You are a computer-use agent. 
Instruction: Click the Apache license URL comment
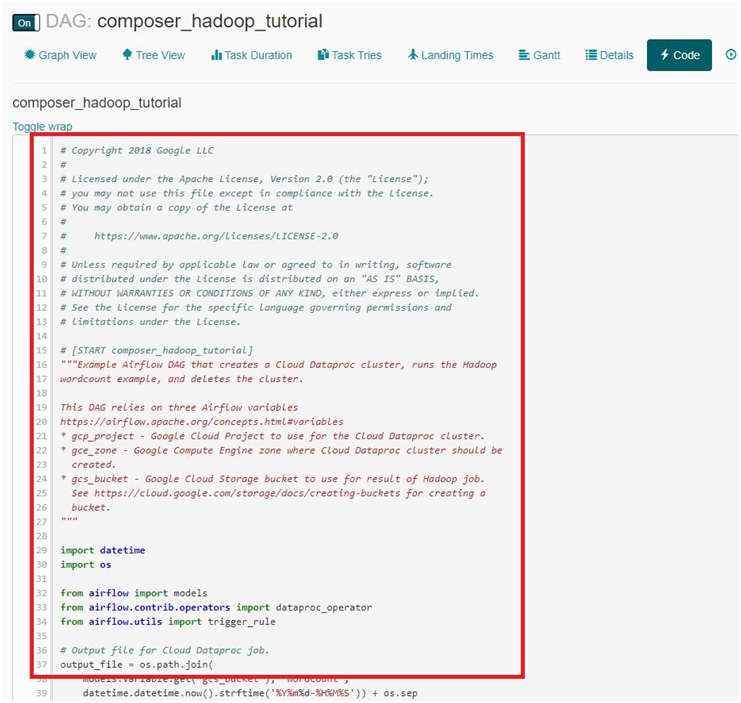(x=216, y=236)
